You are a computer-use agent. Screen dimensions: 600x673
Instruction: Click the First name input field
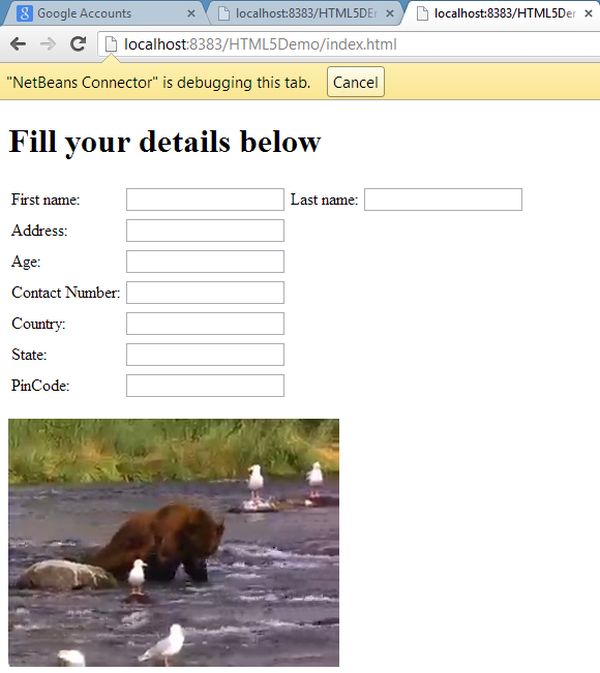(x=205, y=200)
